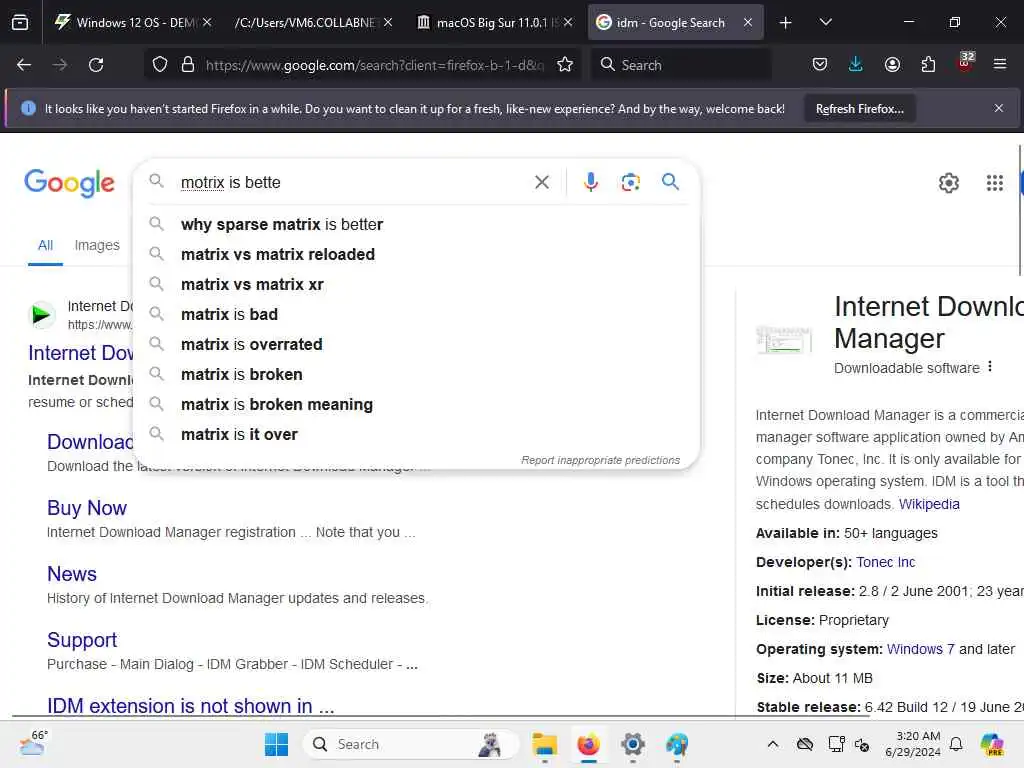Open the Windows Start menu
The width and height of the screenshot is (1024, 768).
pos(276,744)
